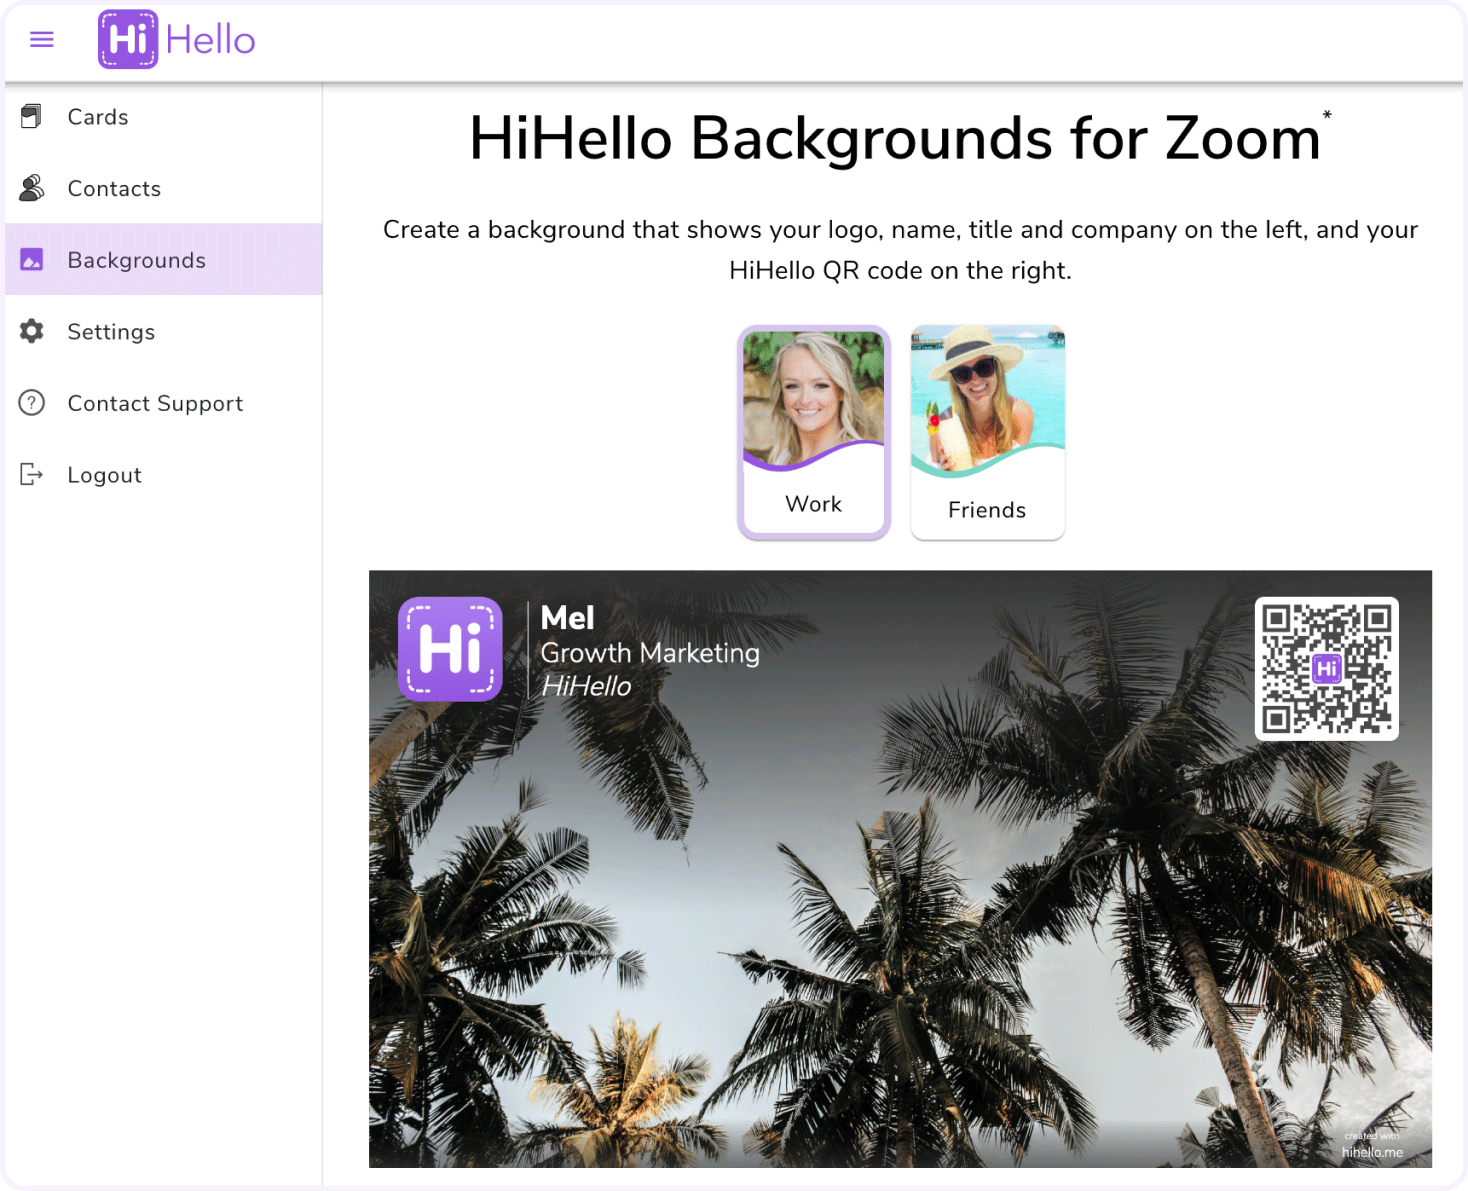The width and height of the screenshot is (1468, 1191).
Task: Click the Work card label
Action: pos(814,504)
